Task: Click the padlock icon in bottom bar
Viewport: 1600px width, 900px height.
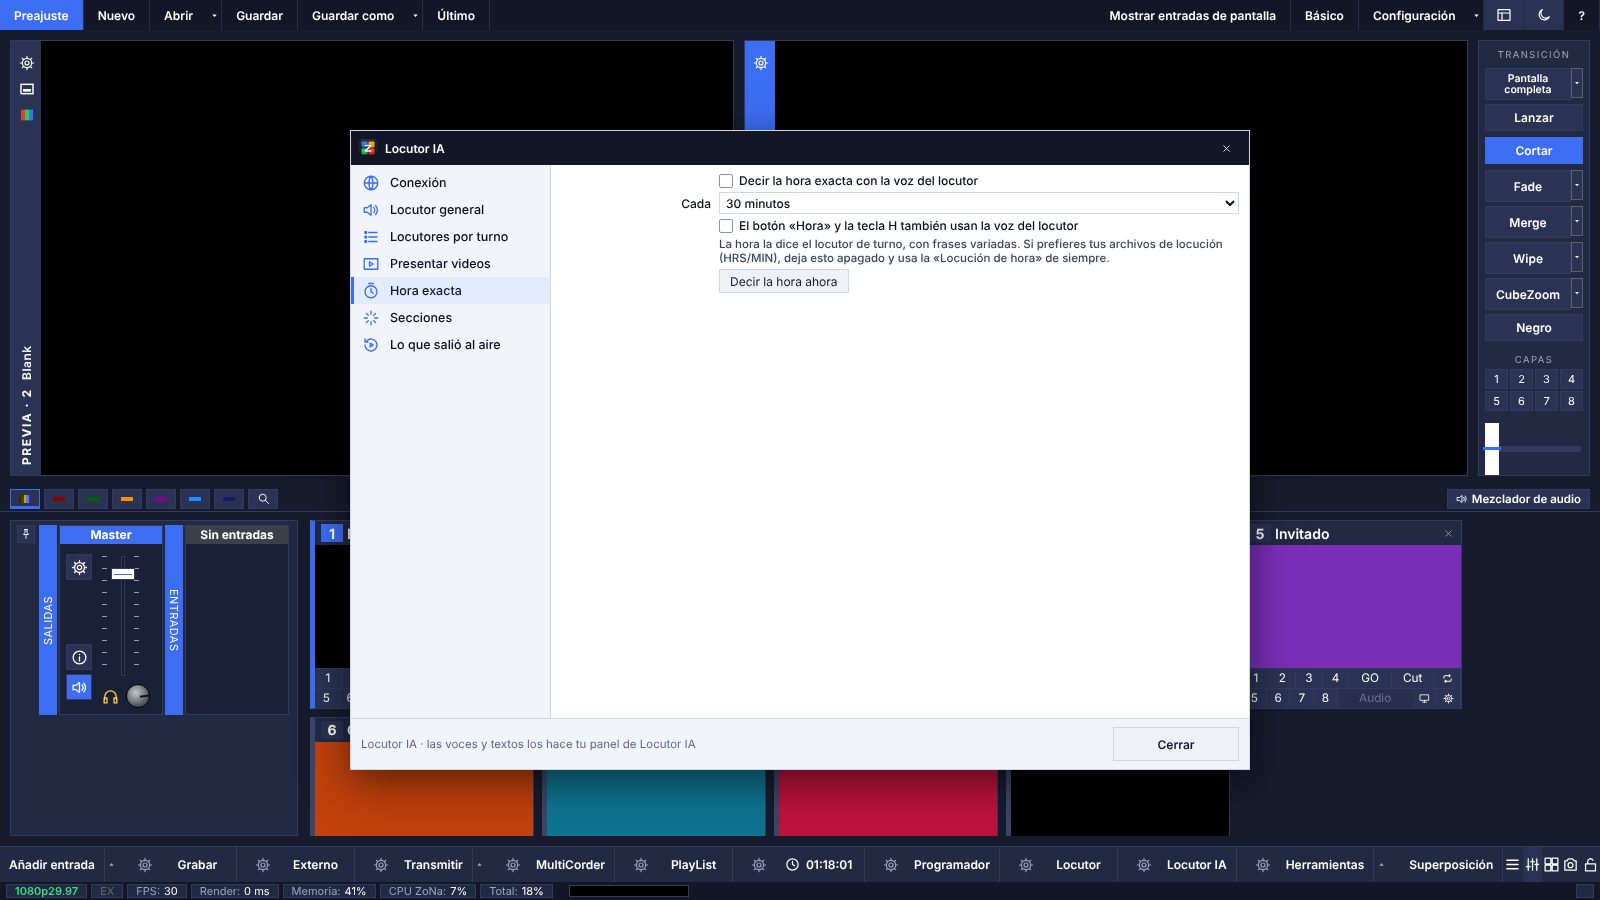Action: (1590, 865)
